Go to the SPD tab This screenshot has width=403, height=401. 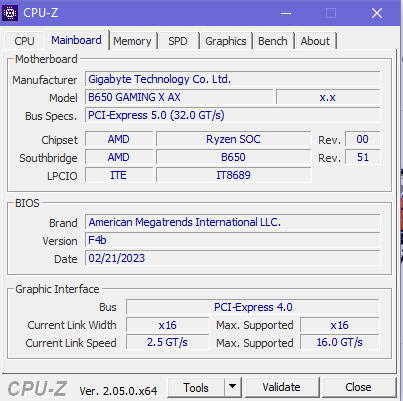pyautogui.click(x=178, y=41)
